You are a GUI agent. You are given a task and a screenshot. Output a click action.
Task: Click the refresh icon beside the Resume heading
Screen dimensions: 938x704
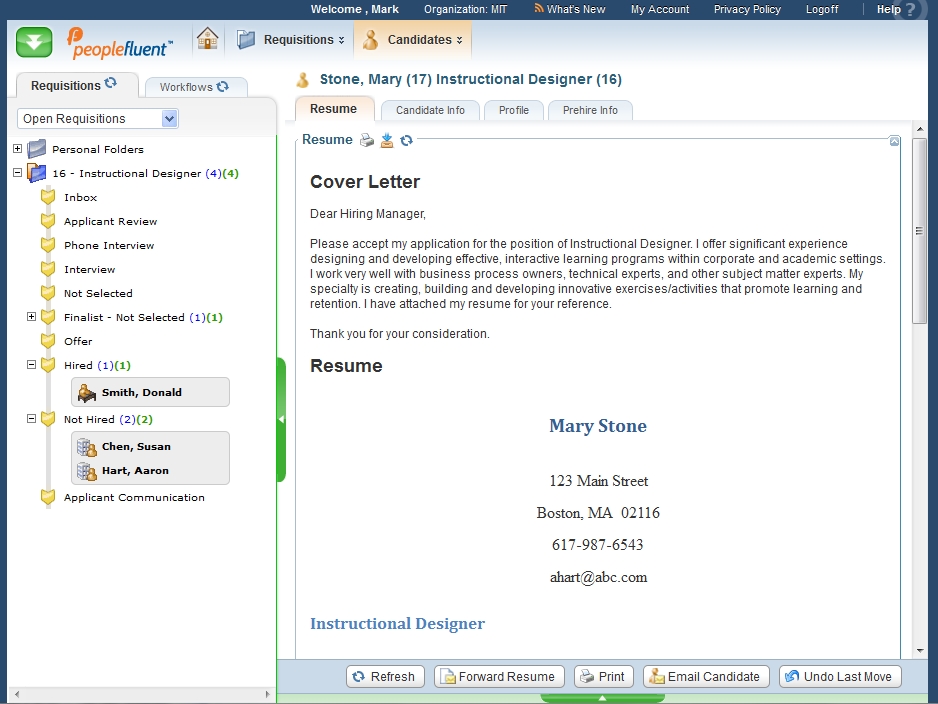point(406,140)
